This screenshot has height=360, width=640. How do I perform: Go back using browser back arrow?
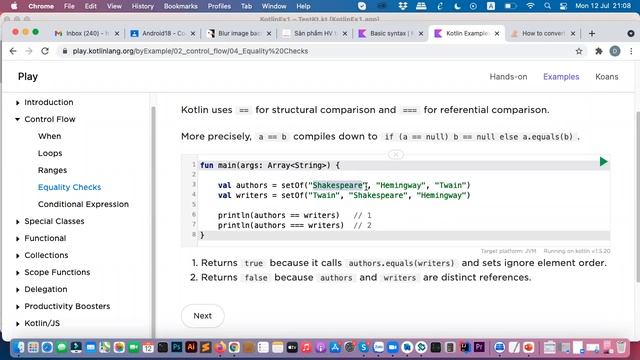click(x=13, y=51)
